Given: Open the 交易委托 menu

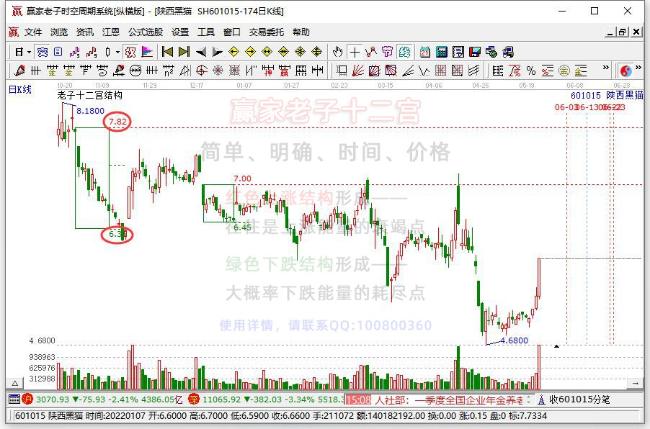Looking at the screenshot, I should 266,32.
